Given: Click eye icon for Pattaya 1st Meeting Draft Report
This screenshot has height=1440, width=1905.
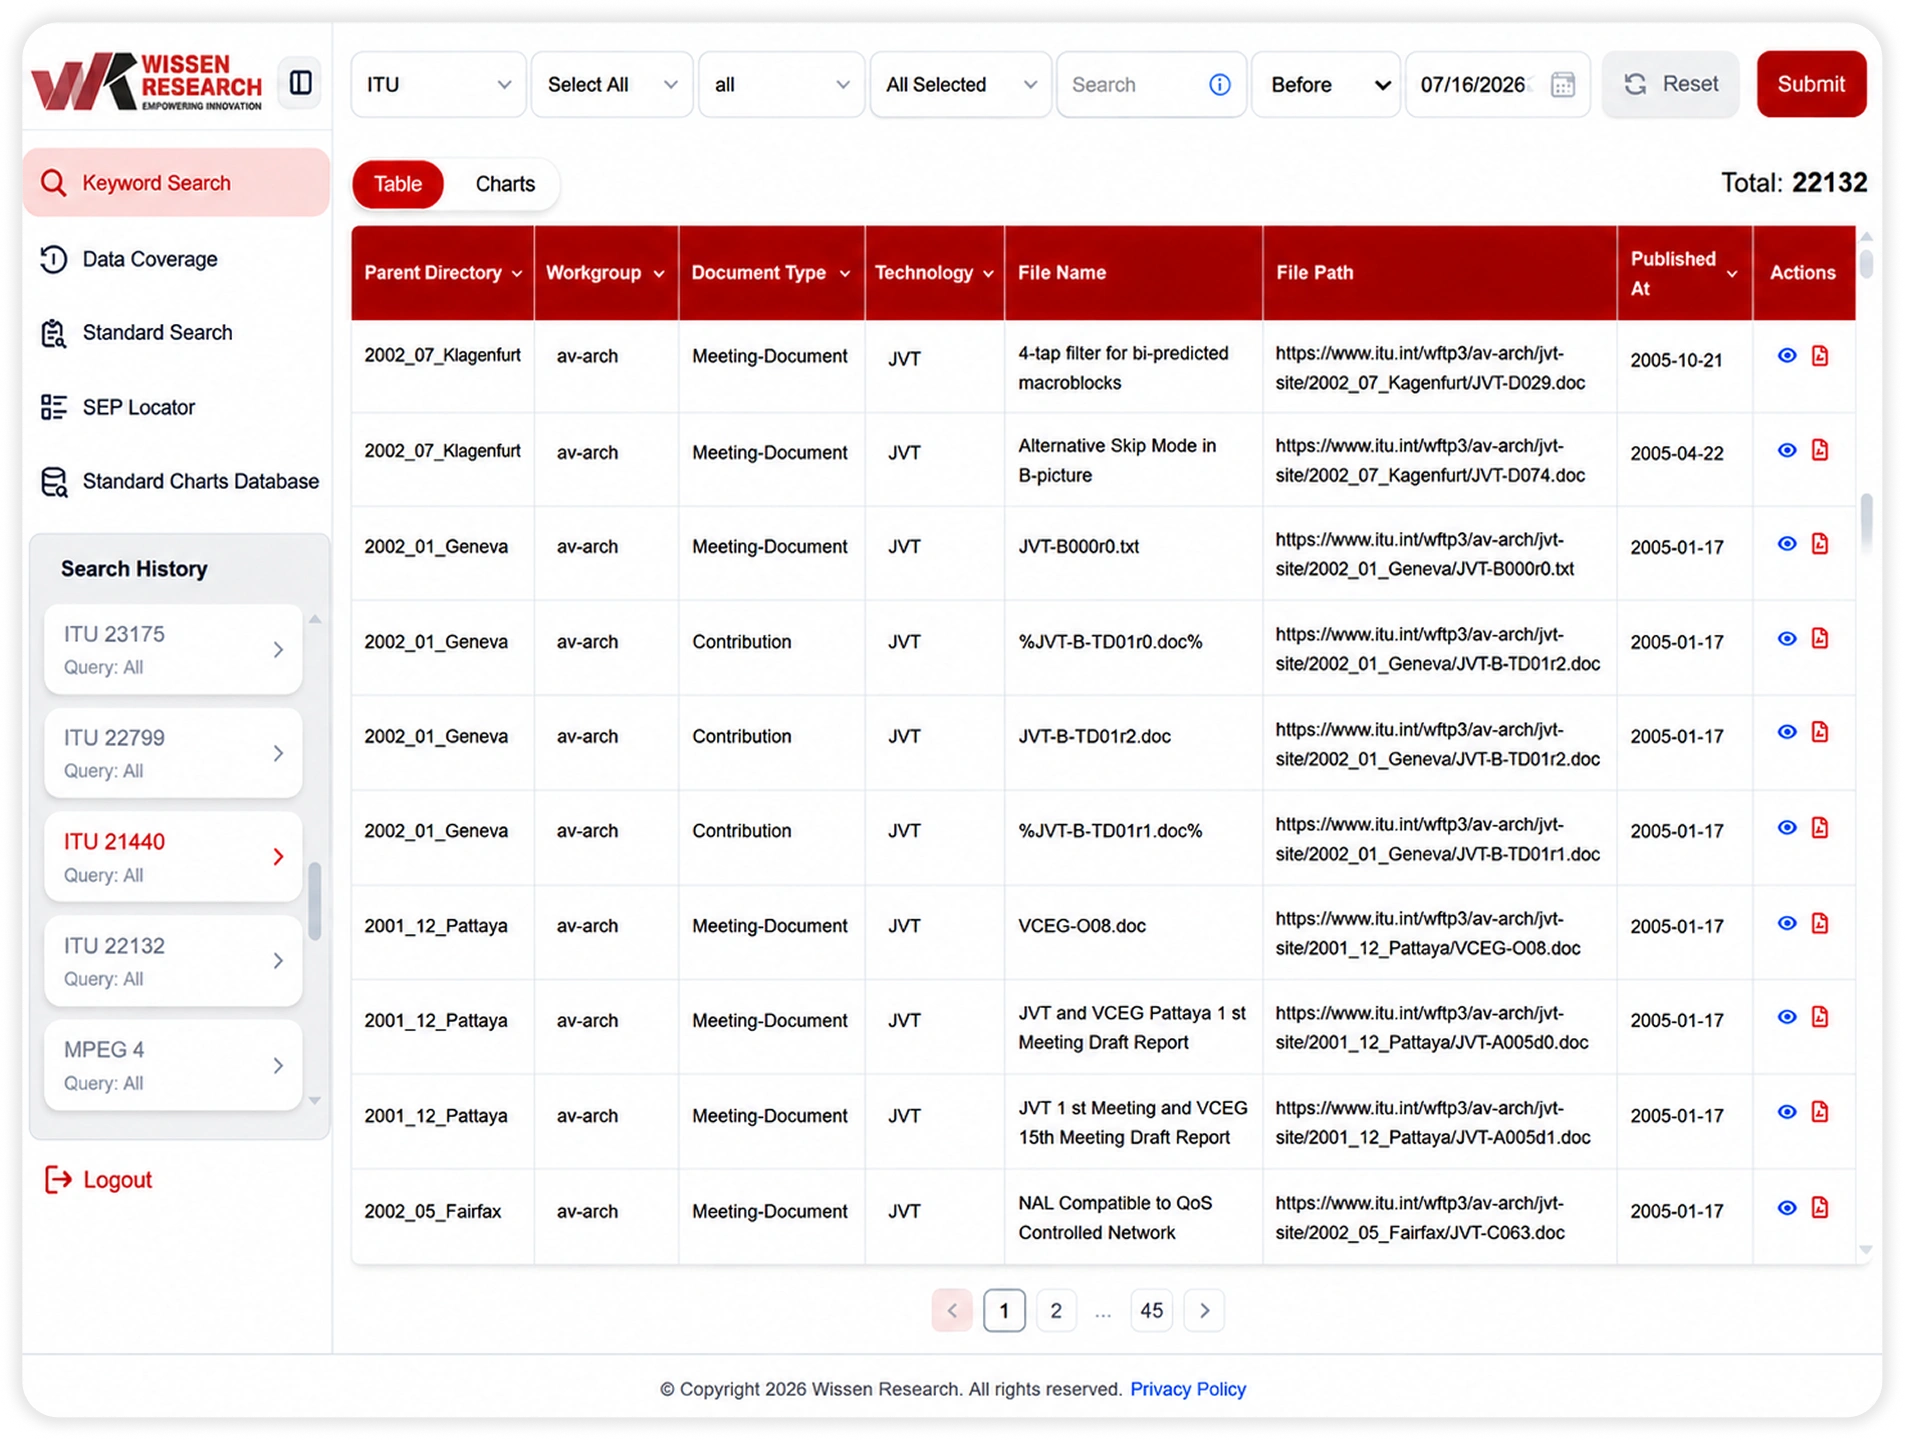Looking at the screenshot, I should 1786,1017.
